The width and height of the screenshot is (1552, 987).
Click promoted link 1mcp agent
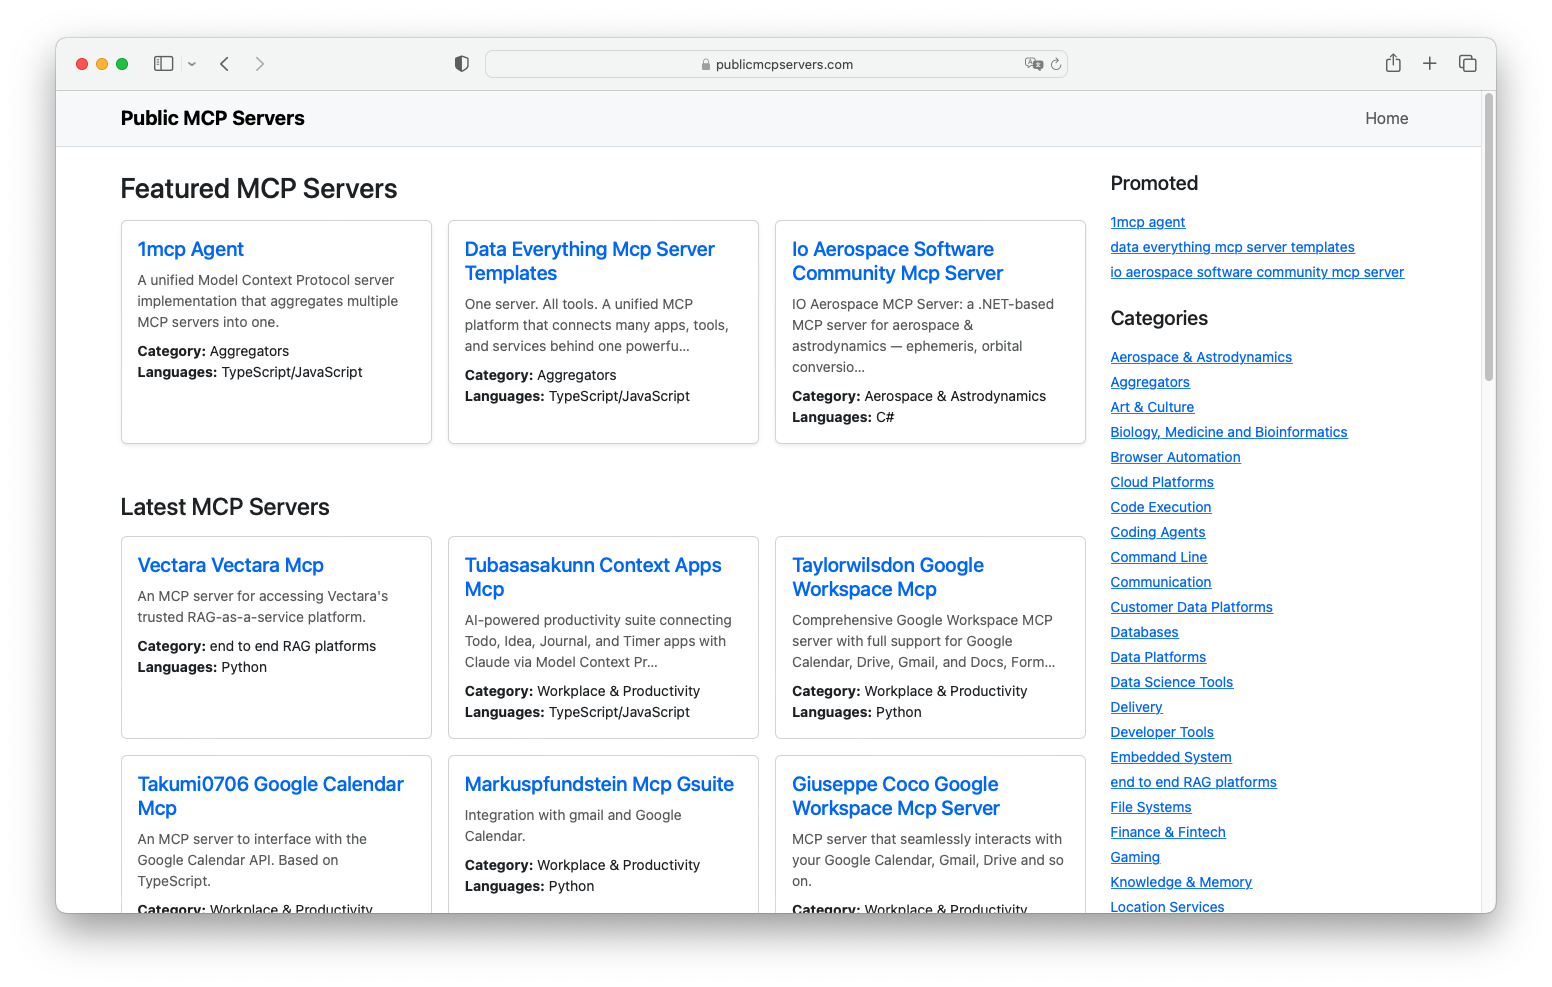coord(1147,222)
